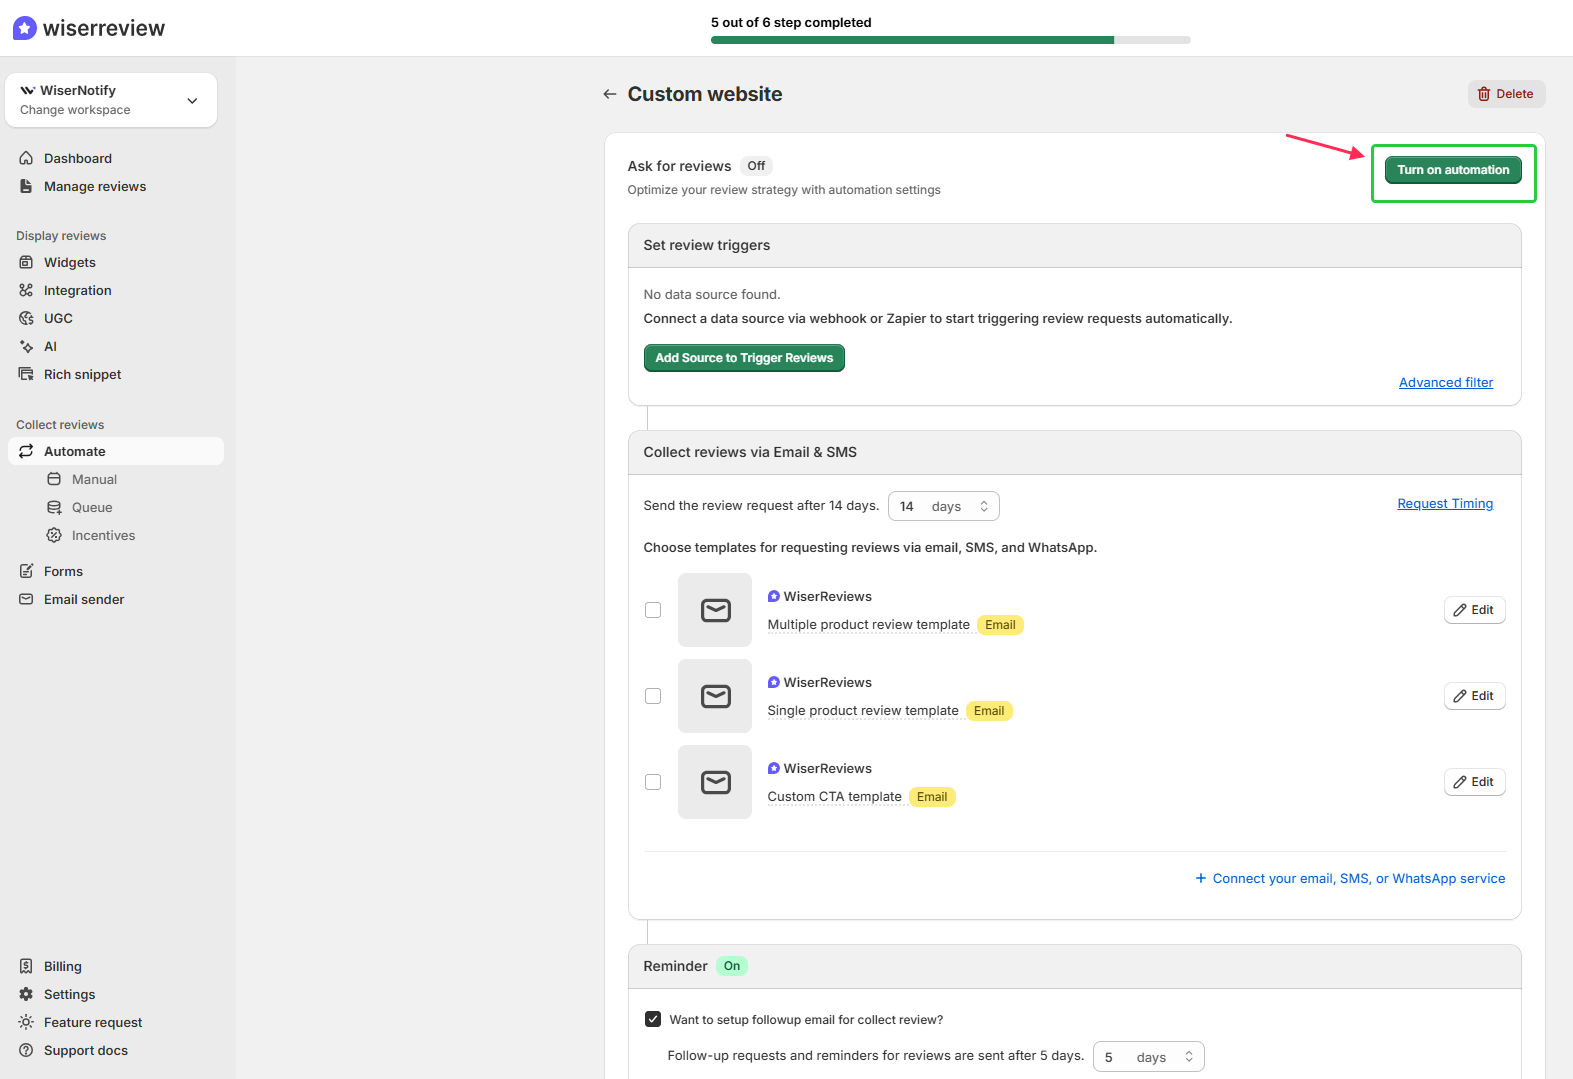This screenshot has width=1573, height=1079.
Task: Open Widgets from the sidebar icon
Action: (27, 262)
